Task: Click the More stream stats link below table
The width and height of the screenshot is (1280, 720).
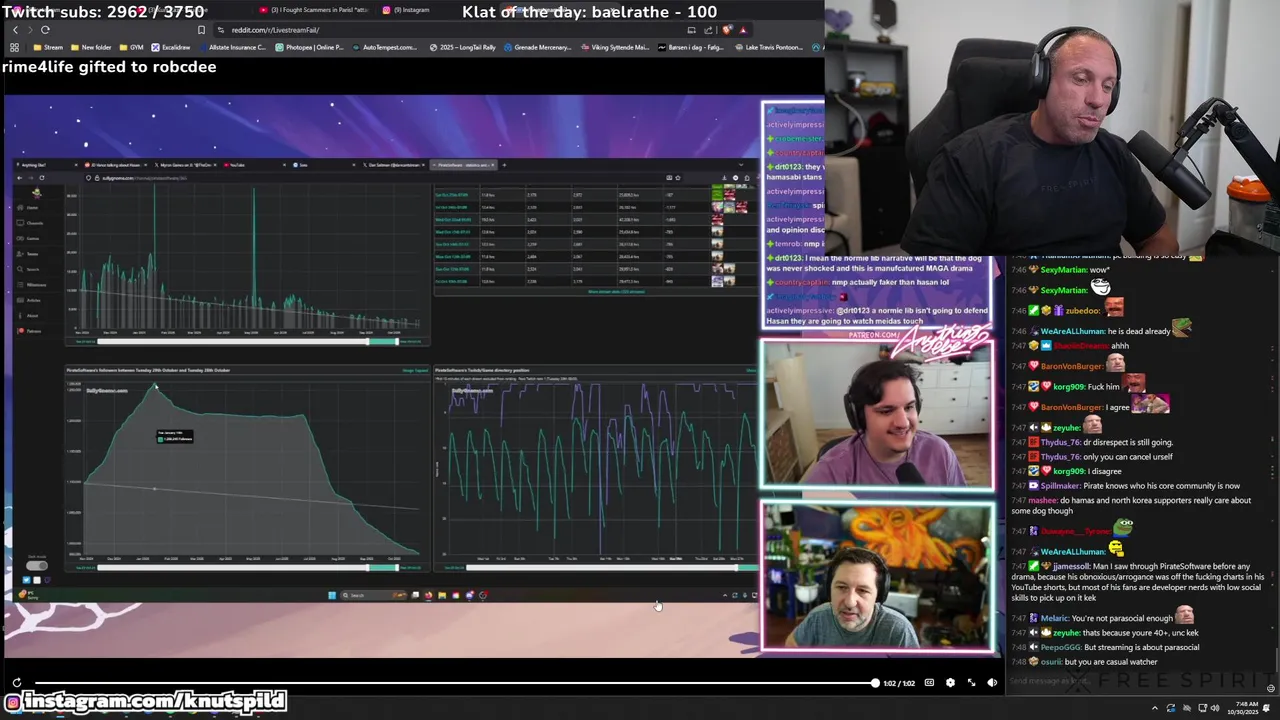Action: click(616, 291)
